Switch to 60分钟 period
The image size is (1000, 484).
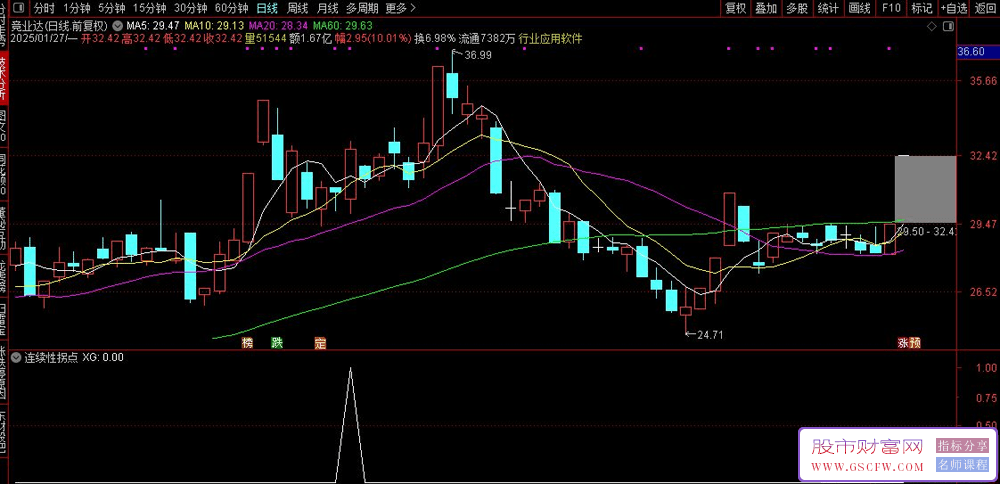coord(231,8)
